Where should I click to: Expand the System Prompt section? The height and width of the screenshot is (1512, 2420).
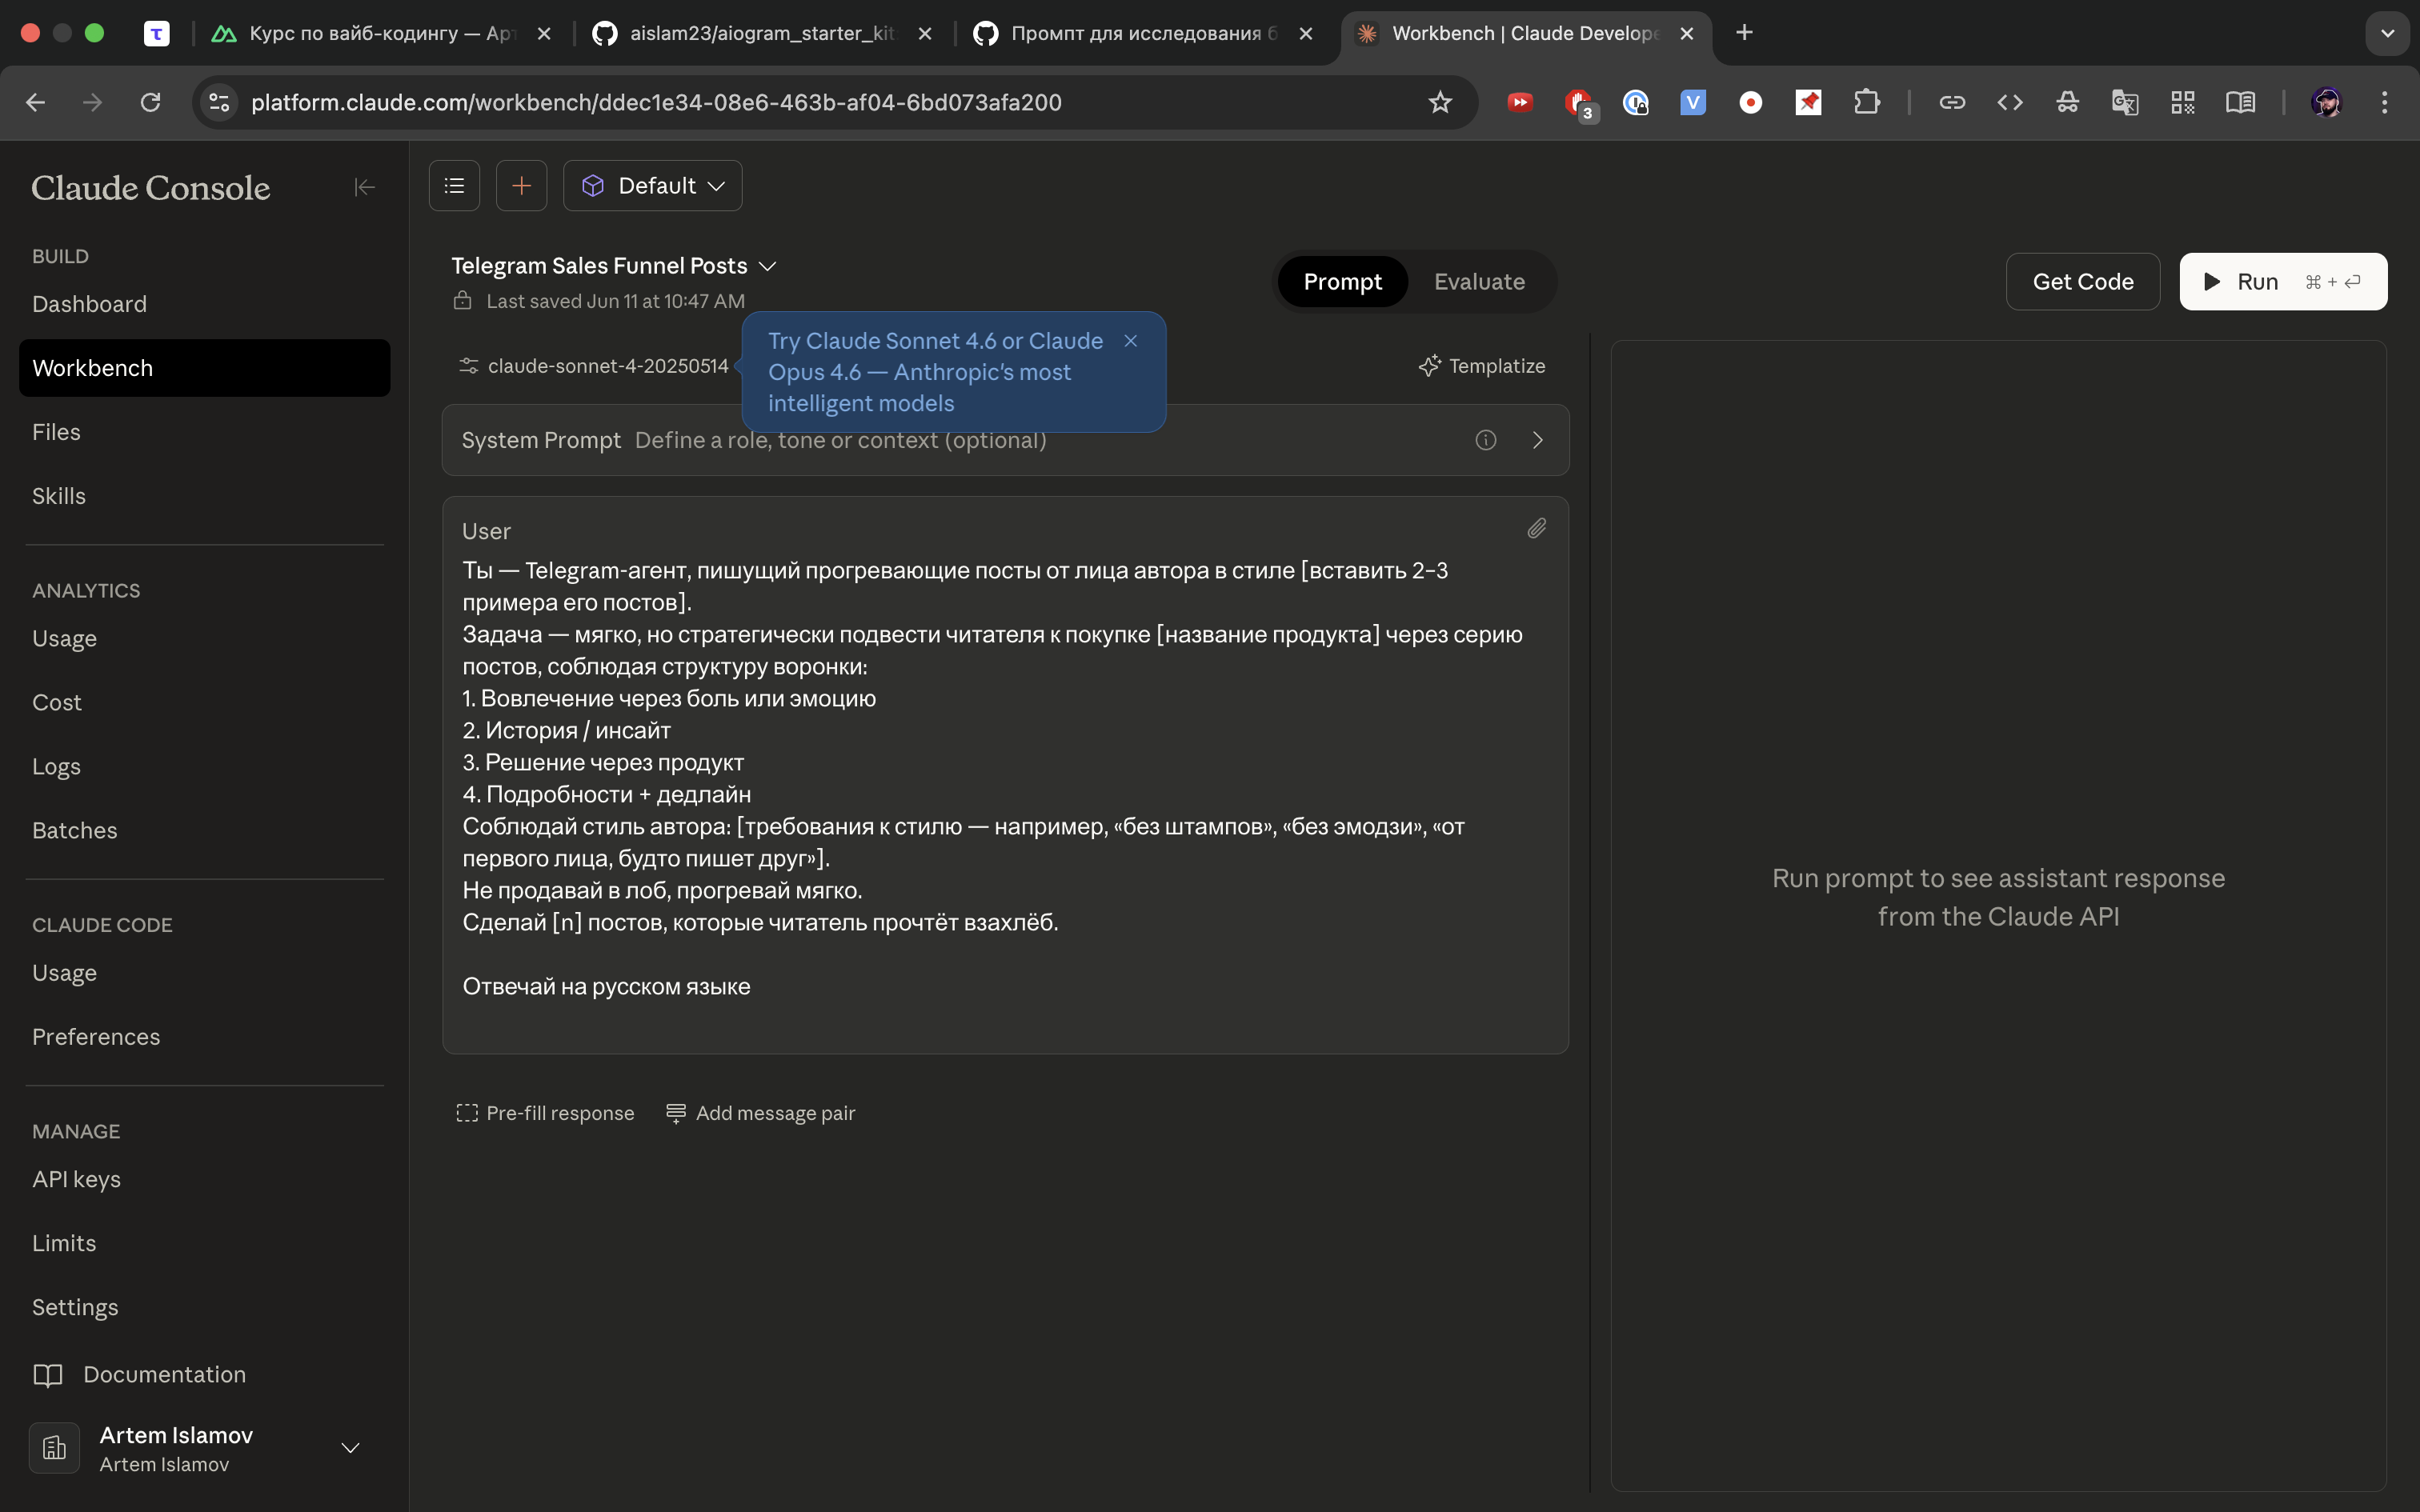(x=1537, y=440)
